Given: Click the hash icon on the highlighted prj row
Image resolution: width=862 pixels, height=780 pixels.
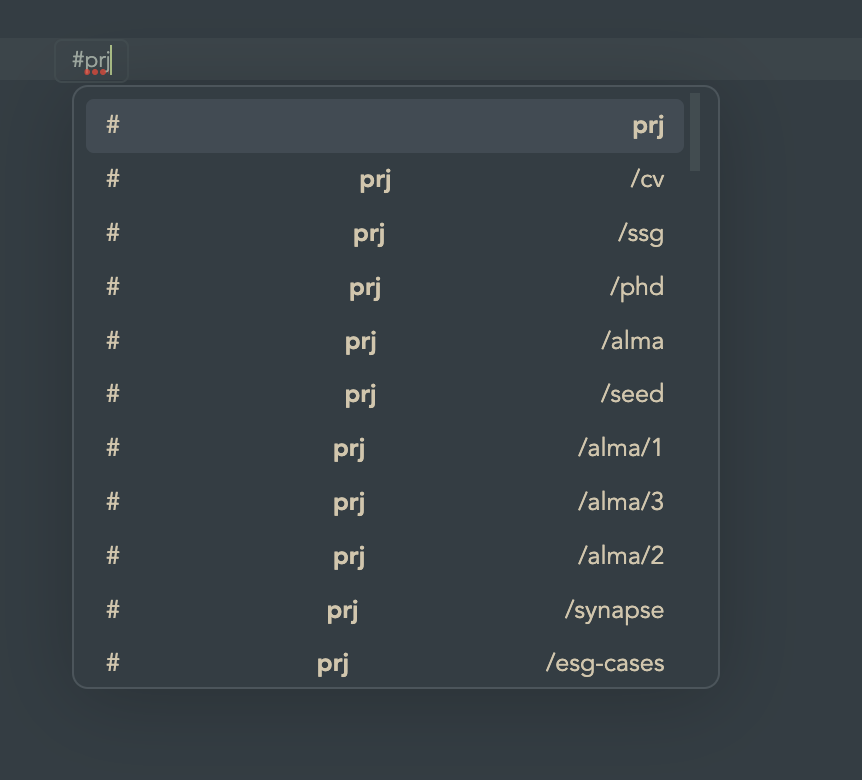Looking at the screenshot, I should (112, 126).
